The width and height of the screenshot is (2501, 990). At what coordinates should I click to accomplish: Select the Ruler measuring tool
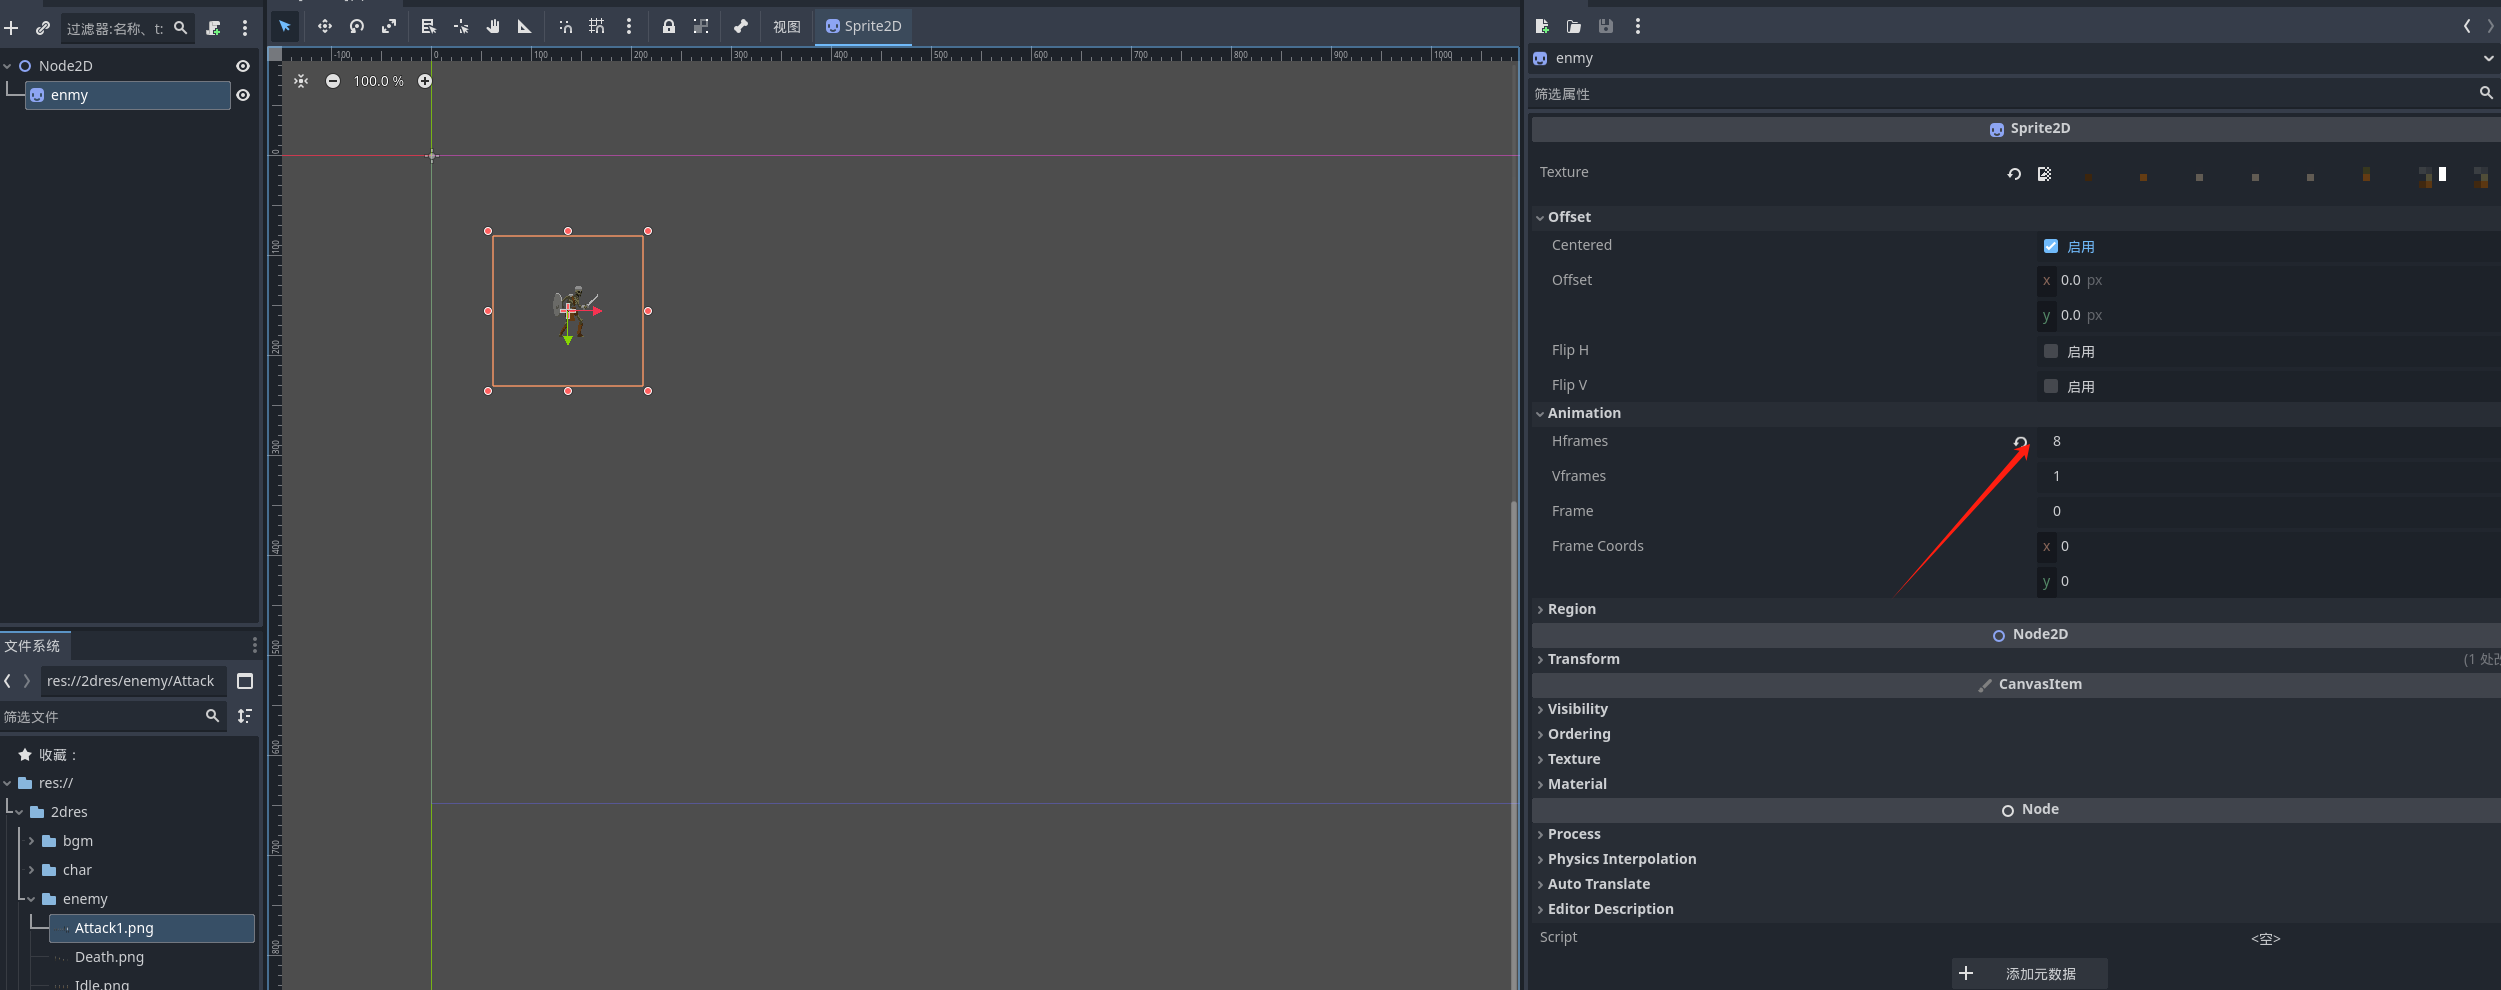click(x=524, y=26)
